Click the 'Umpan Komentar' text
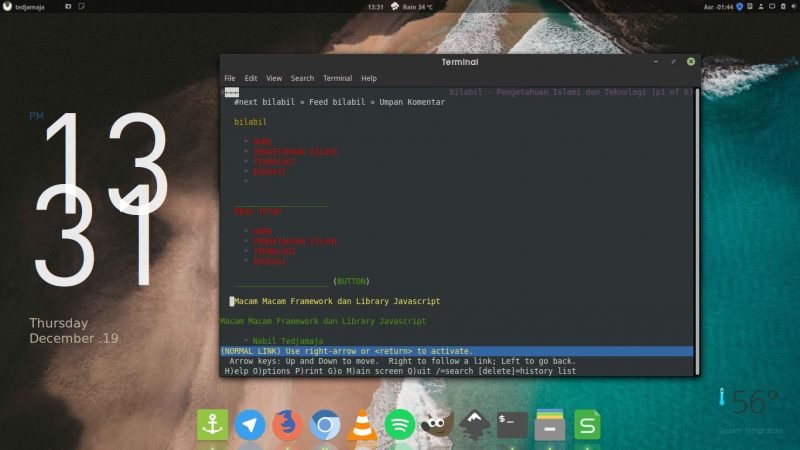The width and height of the screenshot is (800, 450). pyautogui.click(x=412, y=102)
